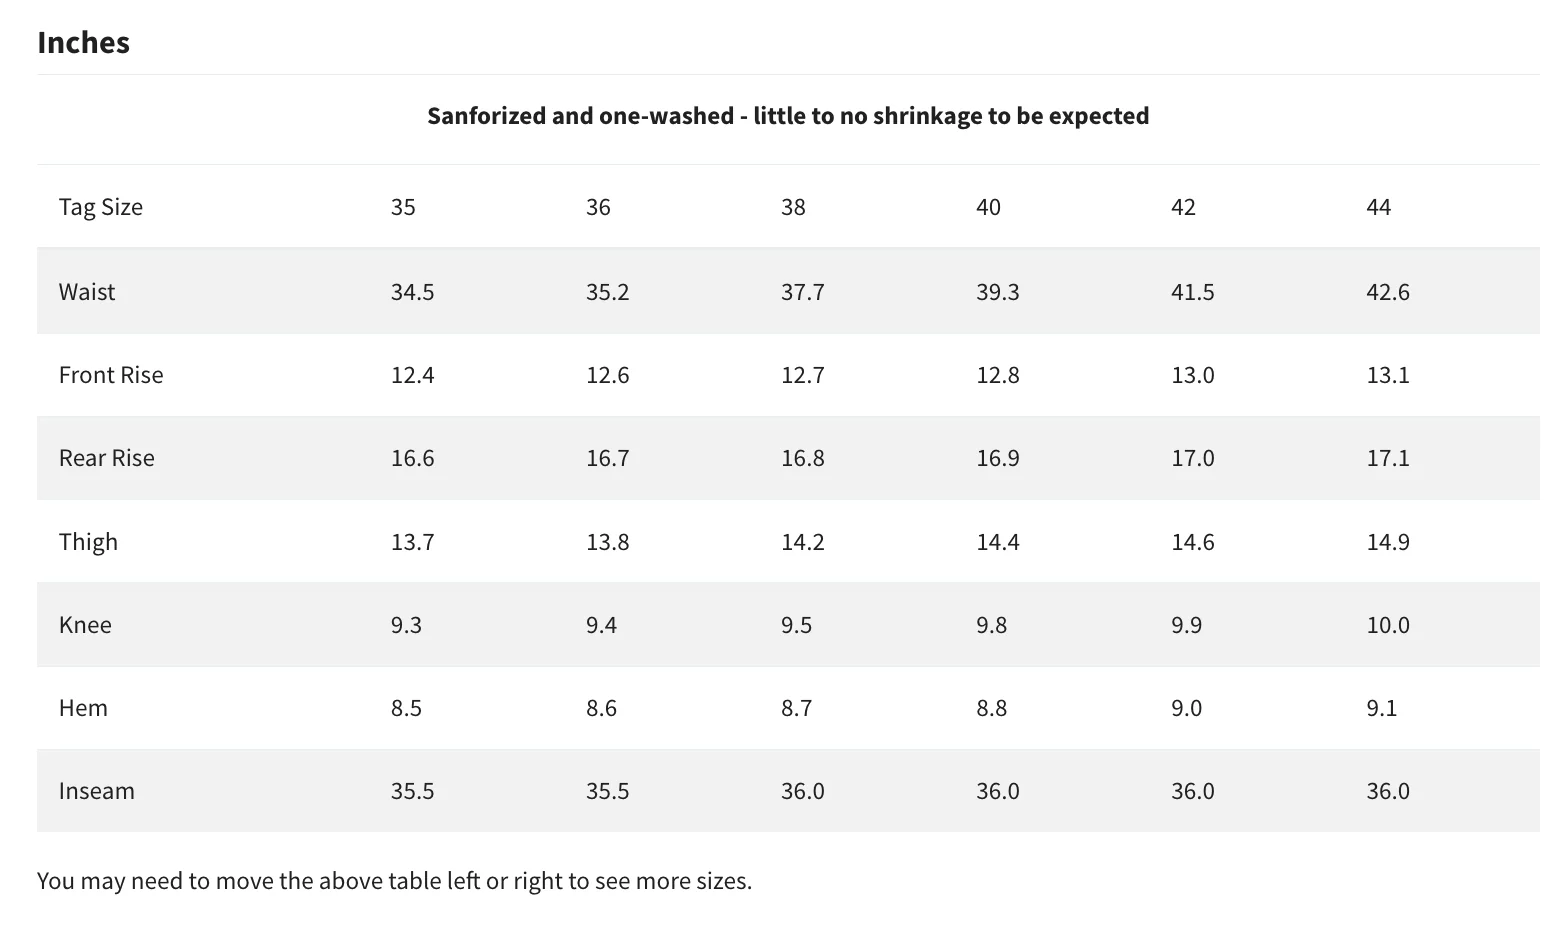Click the Hem row label
The width and height of the screenshot is (1564, 928).
pos(83,708)
